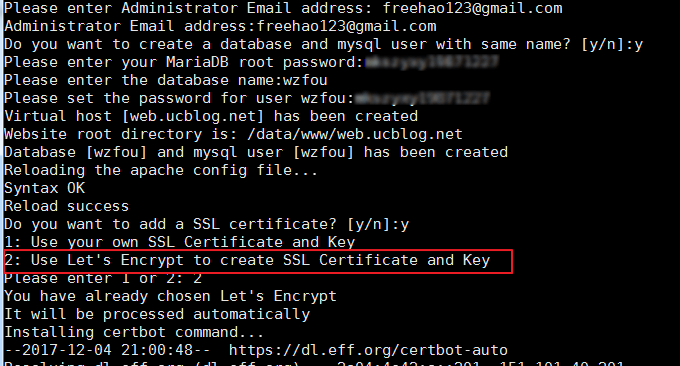
Task: Click the 'Reload success' line
Action: 67,206
